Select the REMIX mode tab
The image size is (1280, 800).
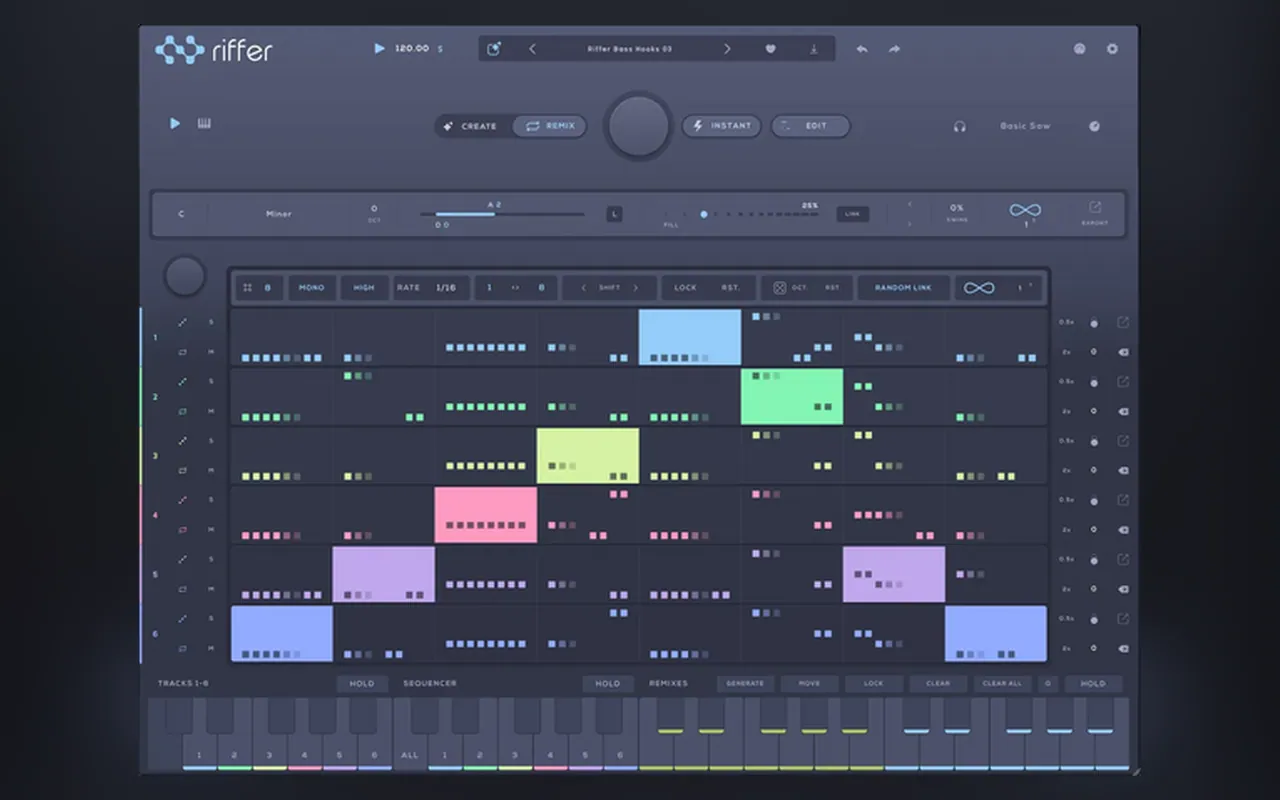click(549, 127)
